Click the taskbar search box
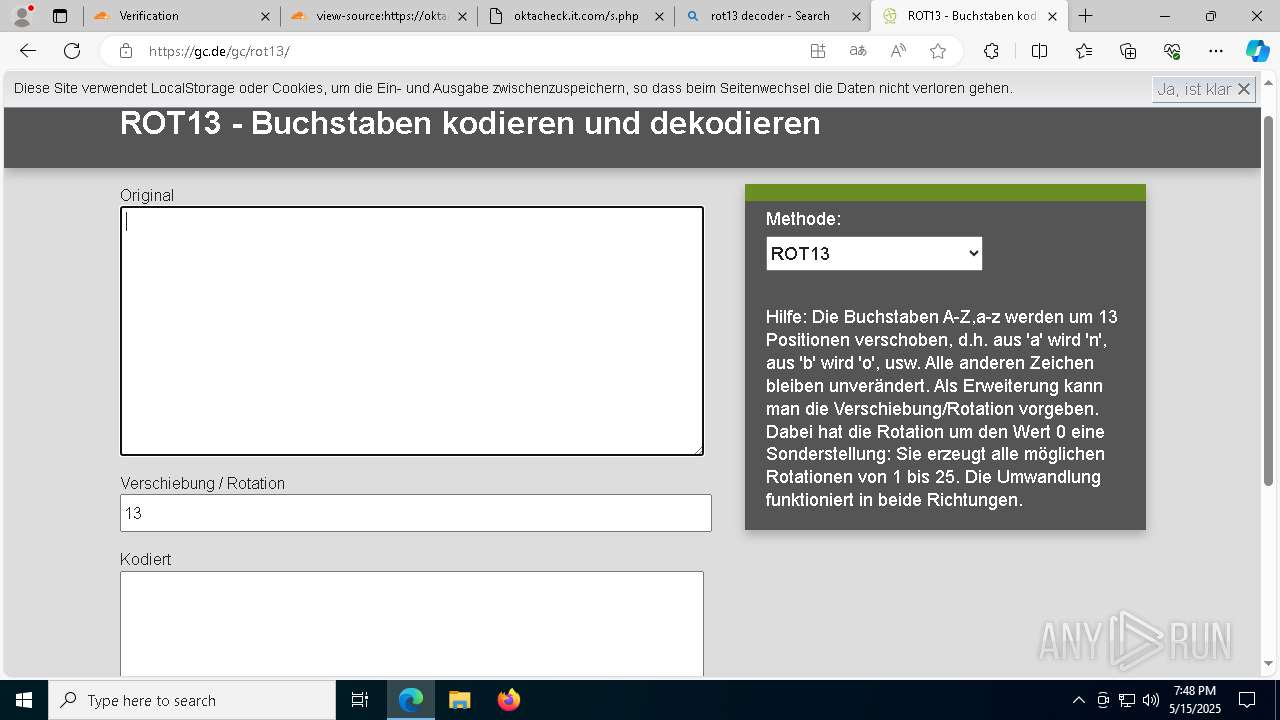Image resolution: width=1280 pixels, height=720 pixels. pyautogui.click(x=192, y=700)
